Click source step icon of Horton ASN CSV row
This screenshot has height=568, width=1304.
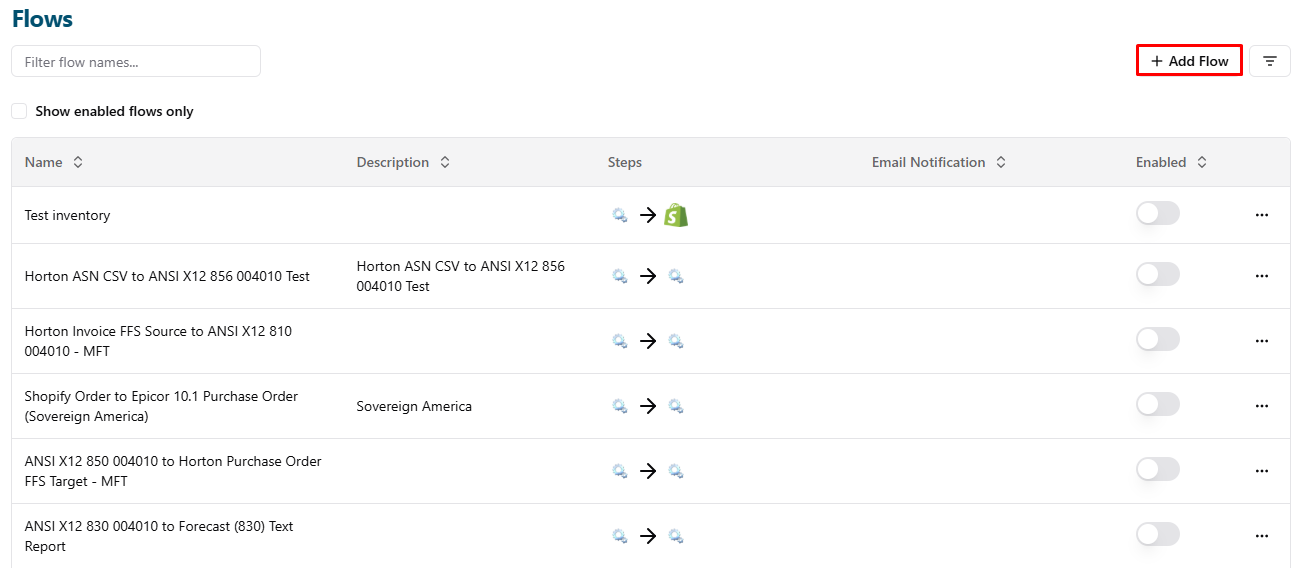pyautogui.click(x=620, y=276)
